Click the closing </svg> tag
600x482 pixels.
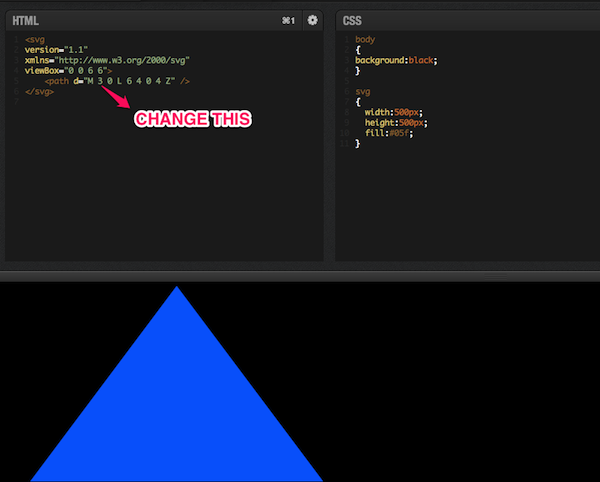pyautogui.click(x=39, y=92)
